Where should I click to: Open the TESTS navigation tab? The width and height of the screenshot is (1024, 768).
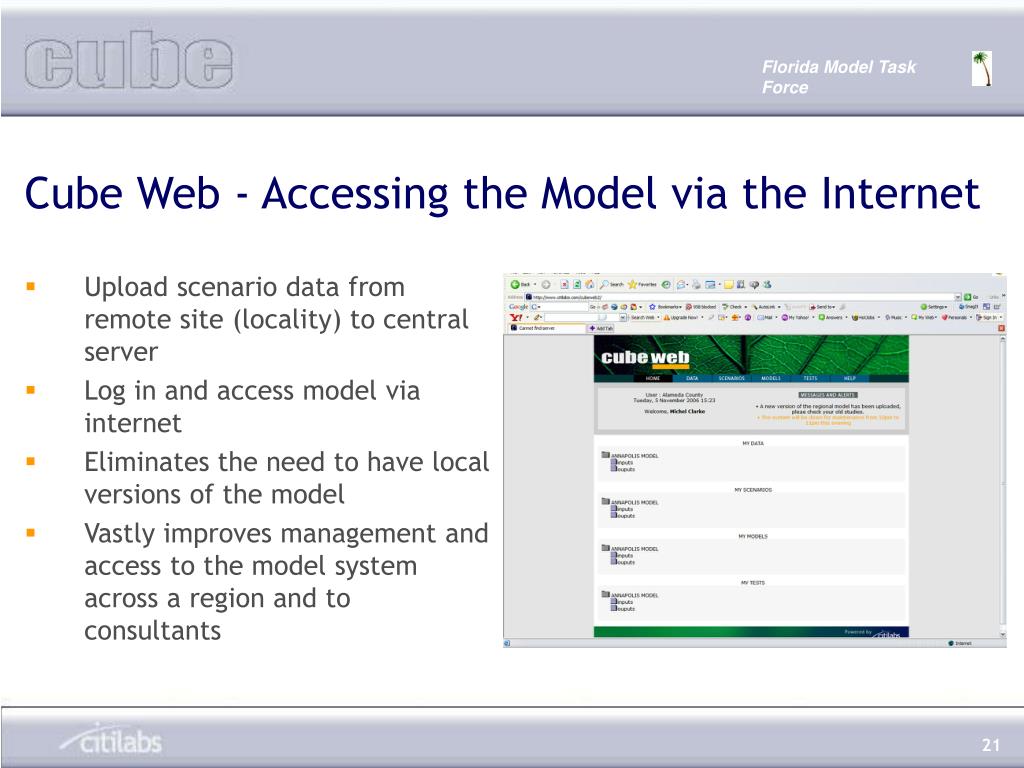click(x=810, y=378)
